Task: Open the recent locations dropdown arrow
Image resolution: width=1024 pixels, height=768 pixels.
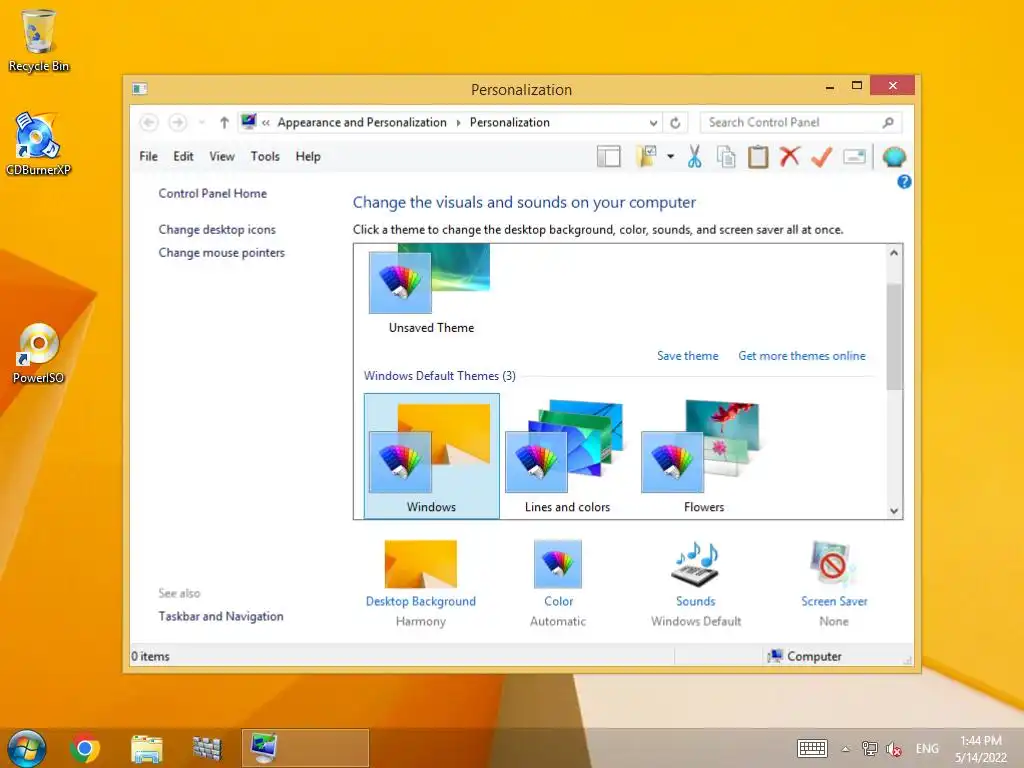Action: [202, 122]
